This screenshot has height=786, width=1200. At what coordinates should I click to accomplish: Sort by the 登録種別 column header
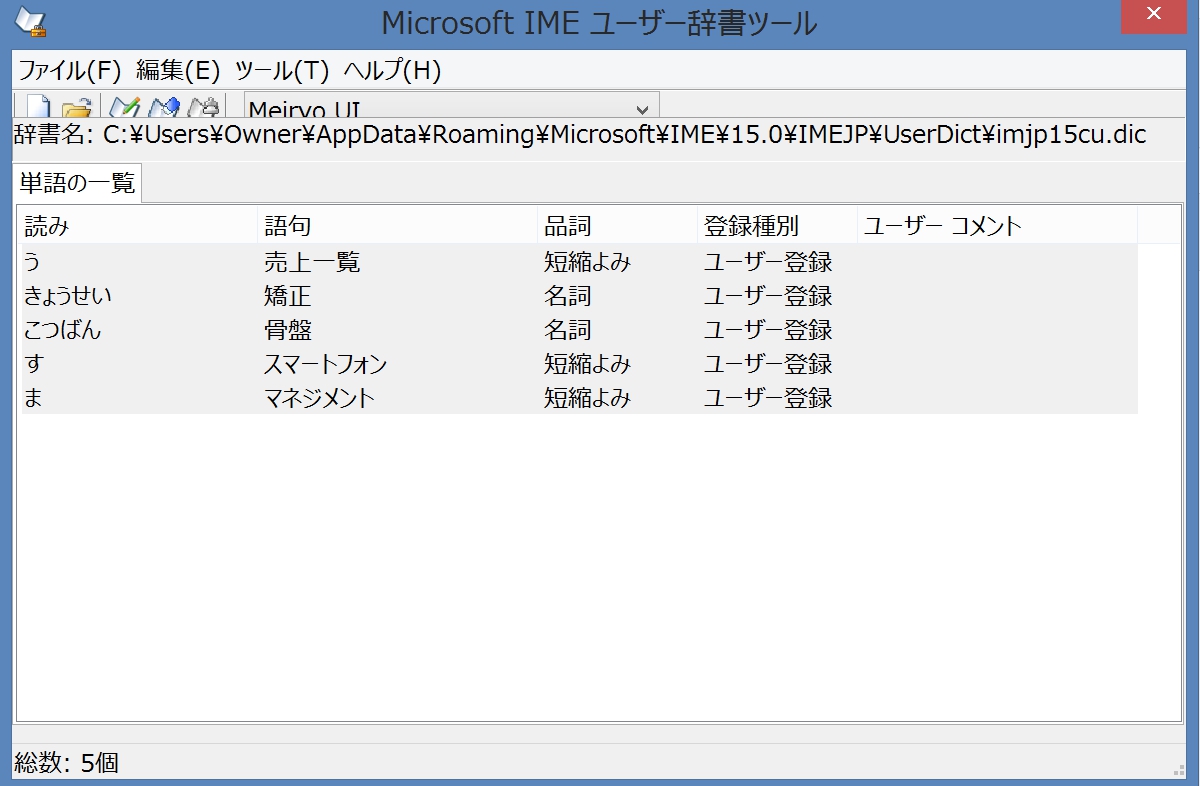pos(778,226)
